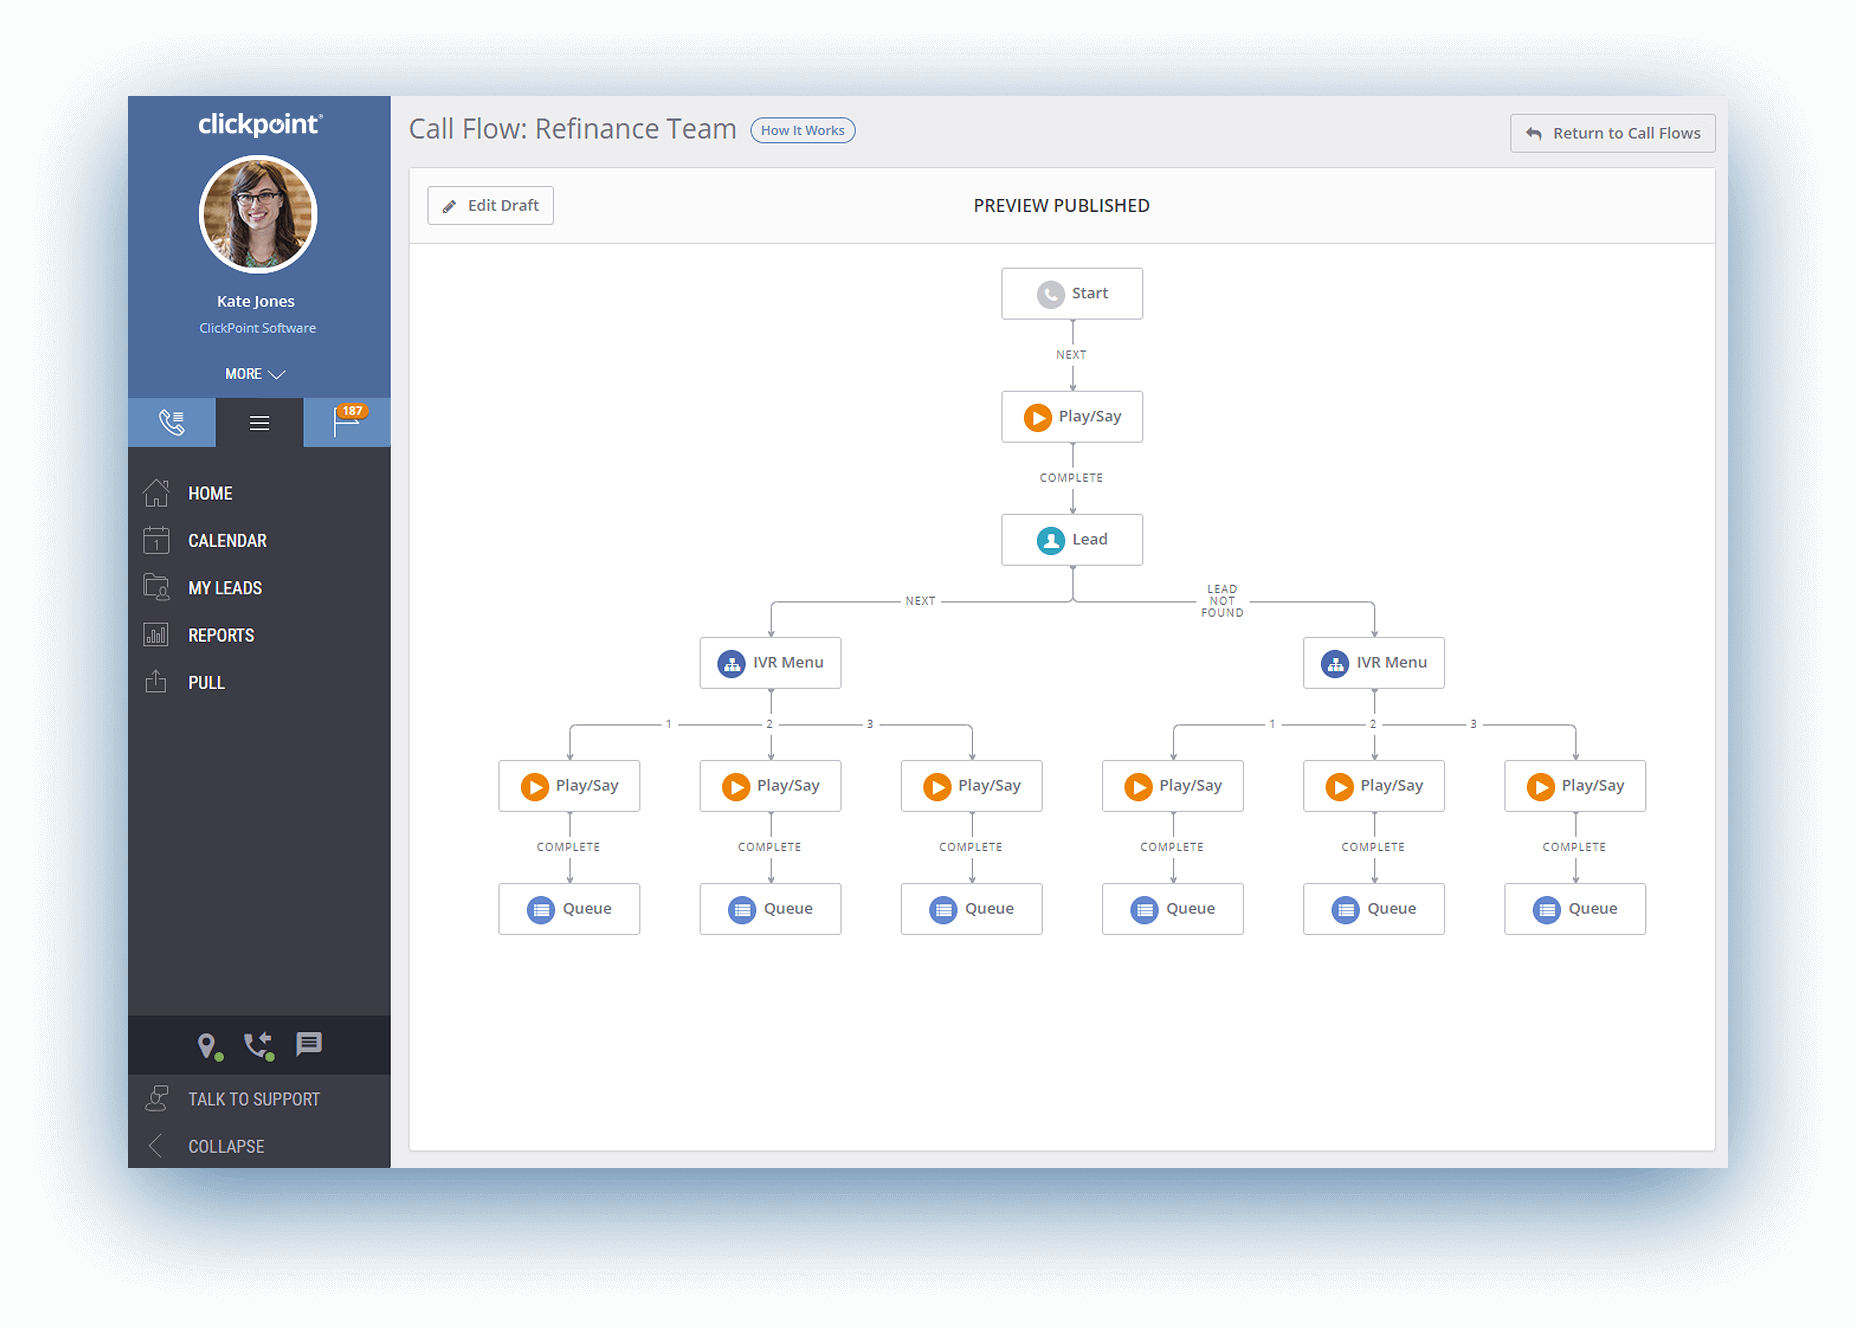Click the LEAD NOT FOUND branch label
The width and height of the screenshot is (1856, 1328).
(1222, 601)
